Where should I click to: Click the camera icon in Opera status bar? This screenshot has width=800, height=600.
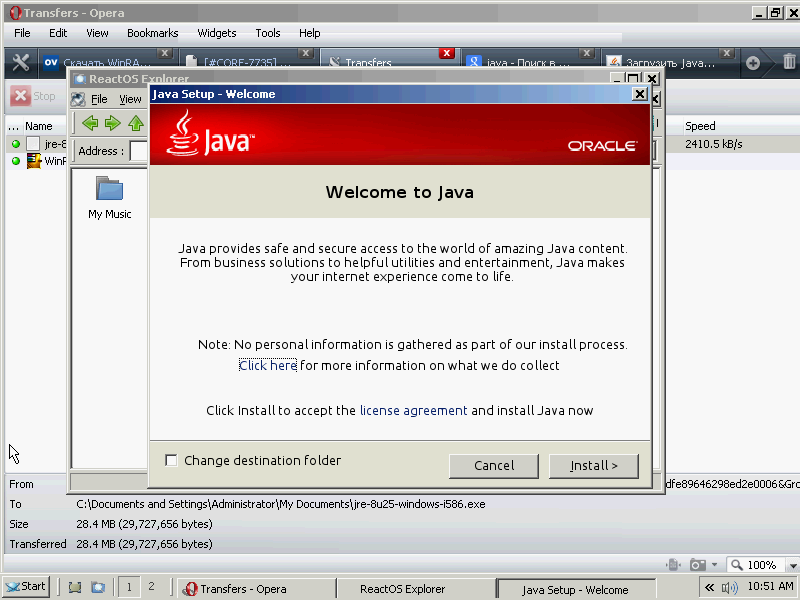tap(697, 565)
